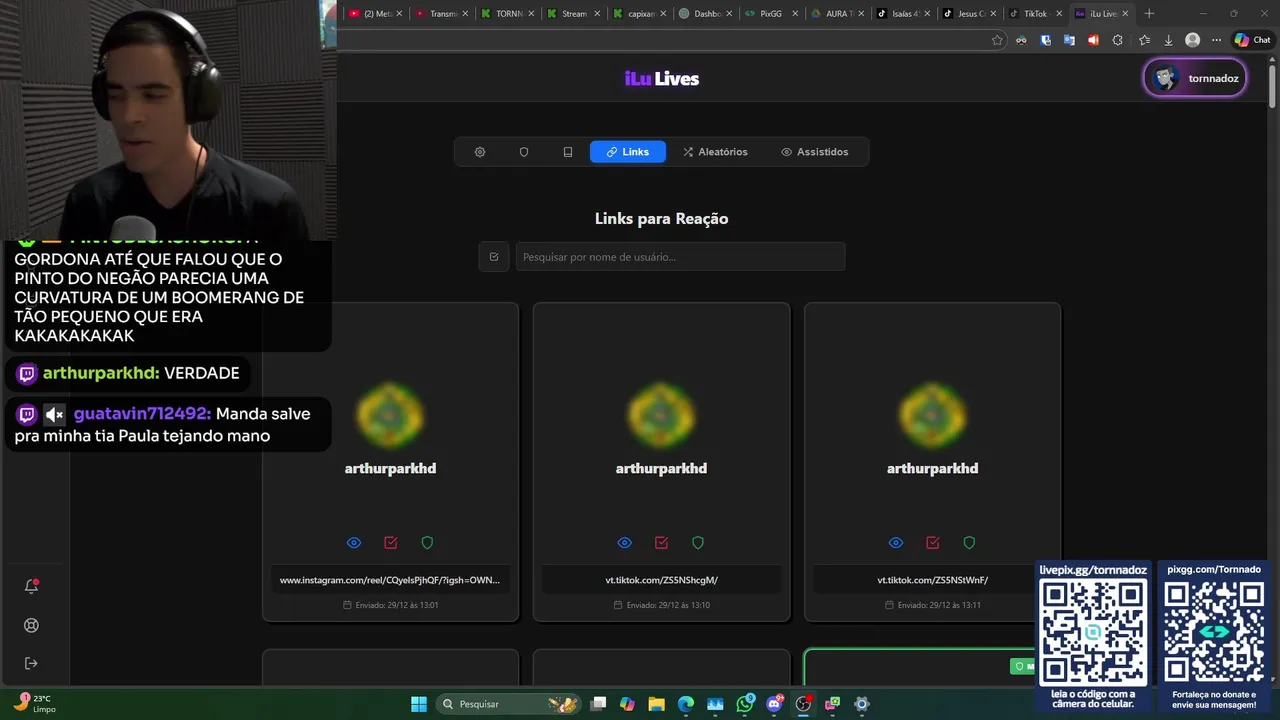Open Discord from the taskbar
The image size is (1280, 720).
click(774, 704)
